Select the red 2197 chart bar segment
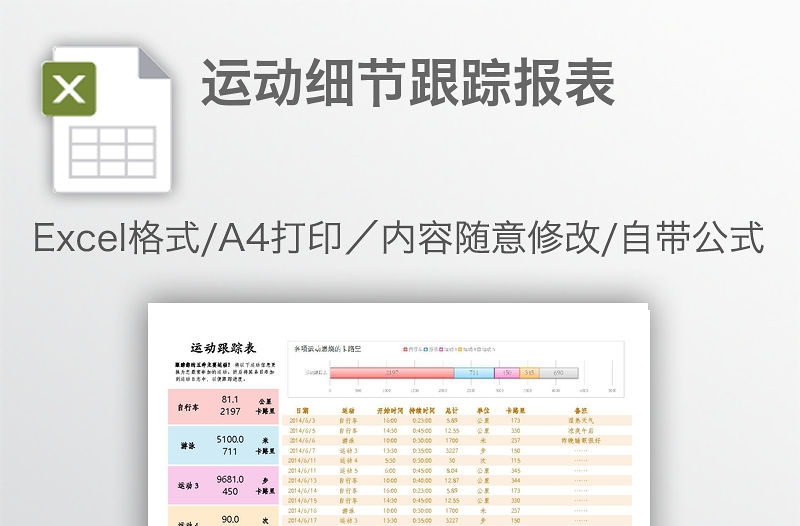Screen dimensions: 800x526 click(x=392, y=373)
